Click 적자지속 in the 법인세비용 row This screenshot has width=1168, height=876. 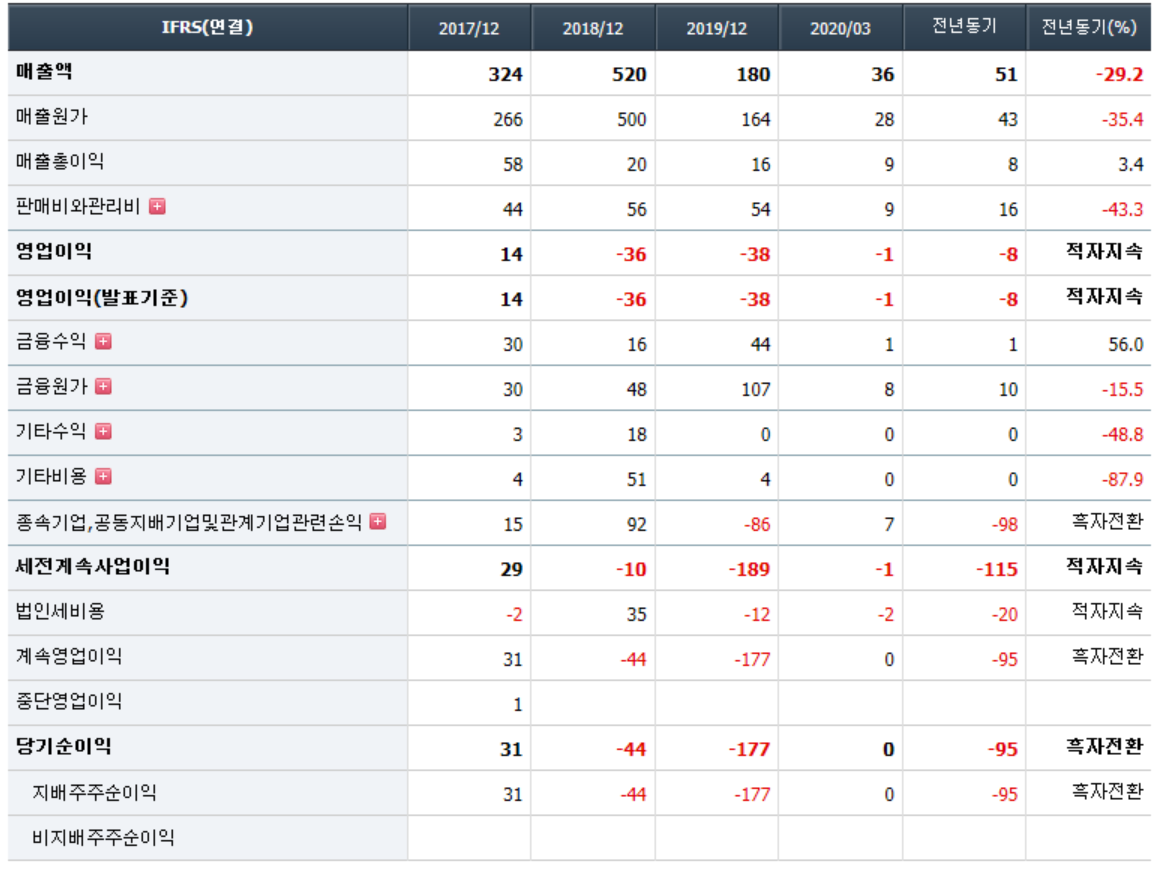1108,612
